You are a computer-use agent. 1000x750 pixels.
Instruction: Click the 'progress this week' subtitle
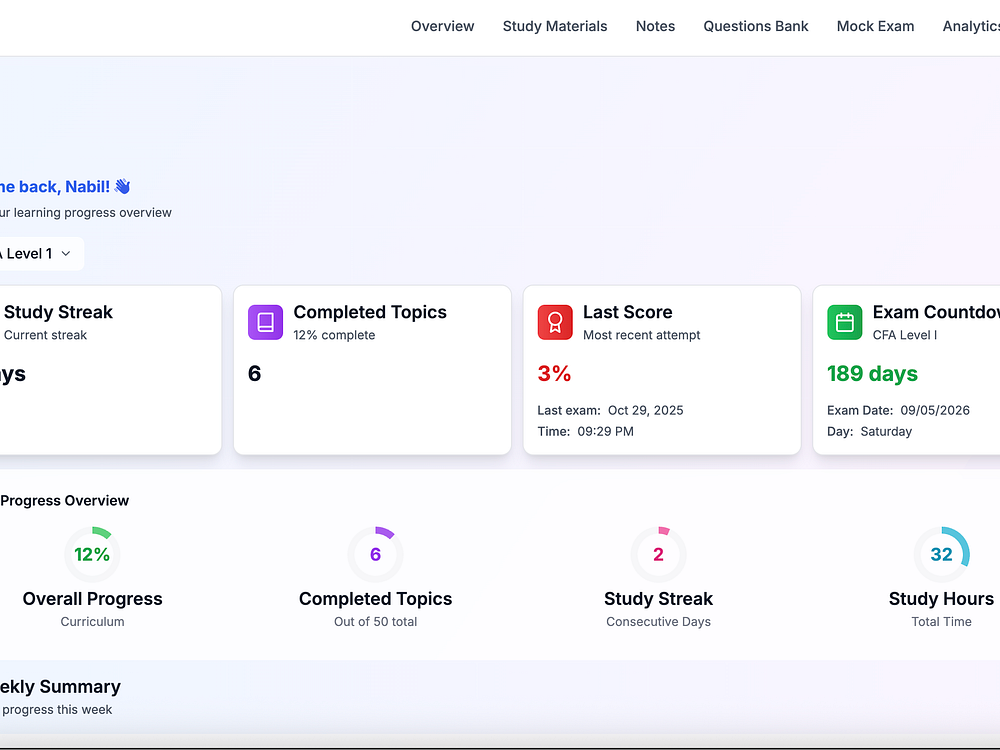tap(57, 709)
